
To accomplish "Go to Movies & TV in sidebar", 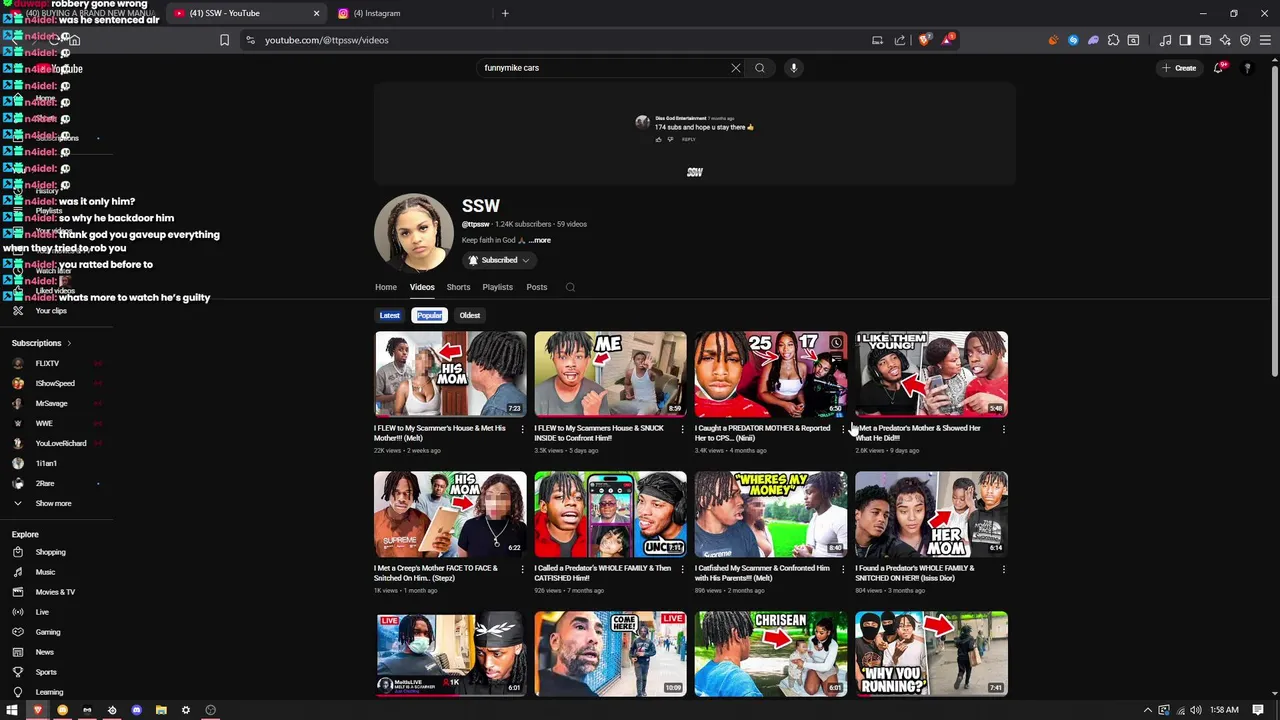I will coord(55,592).
